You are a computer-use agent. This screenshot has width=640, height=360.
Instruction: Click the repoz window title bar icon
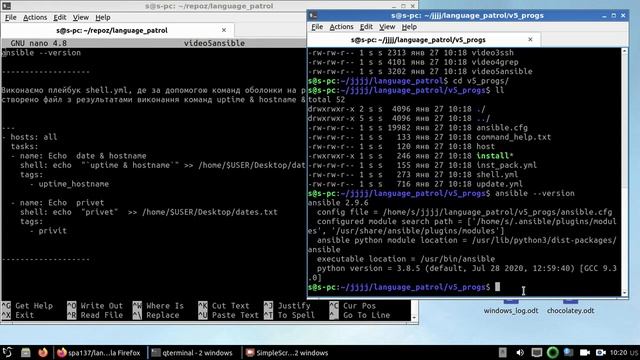pos(6,6)
